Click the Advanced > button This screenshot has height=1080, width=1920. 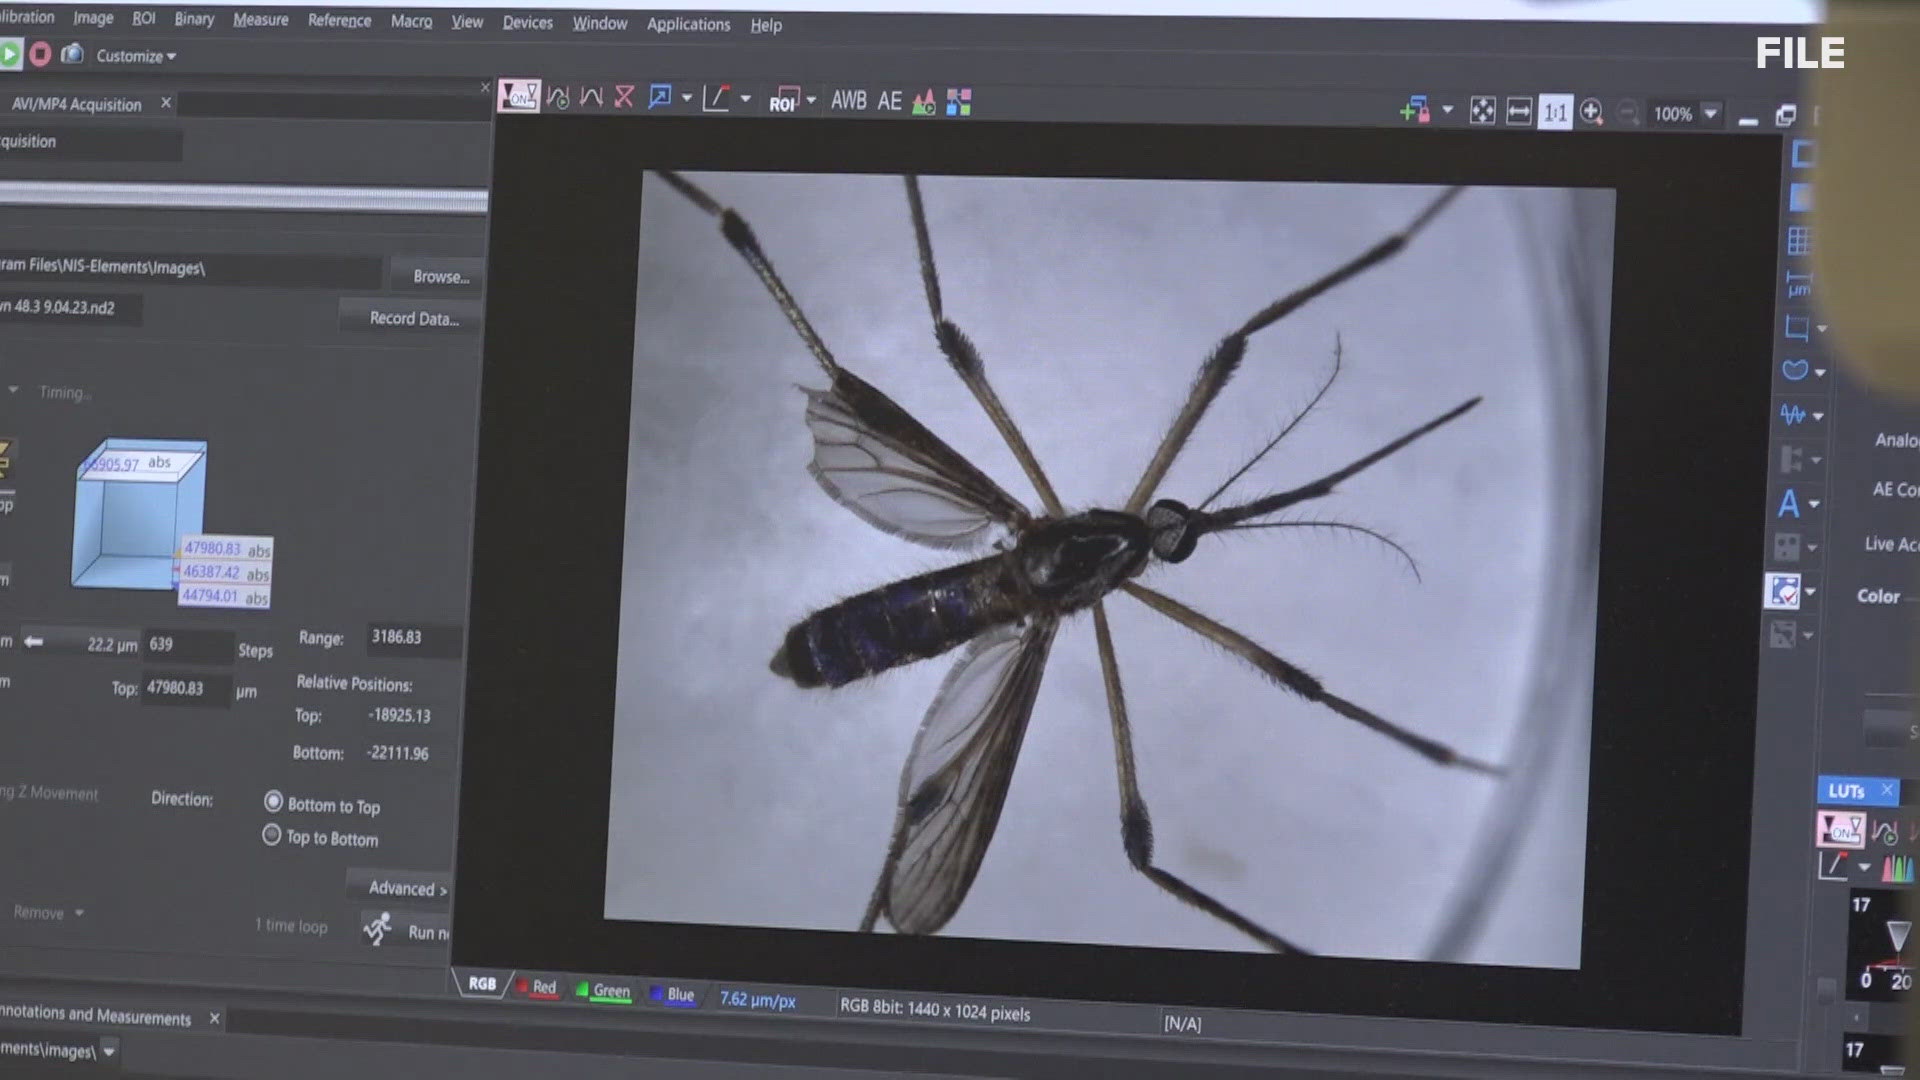[x=405, y=888]
